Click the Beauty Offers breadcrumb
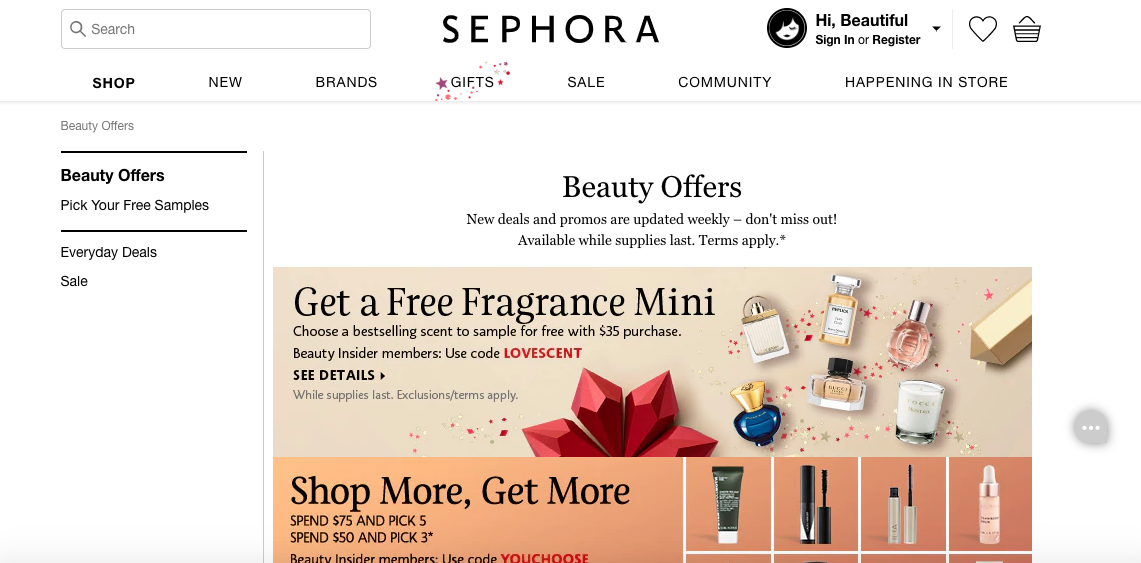Screen dimensions: 1141x563 (x=97, y=126)
